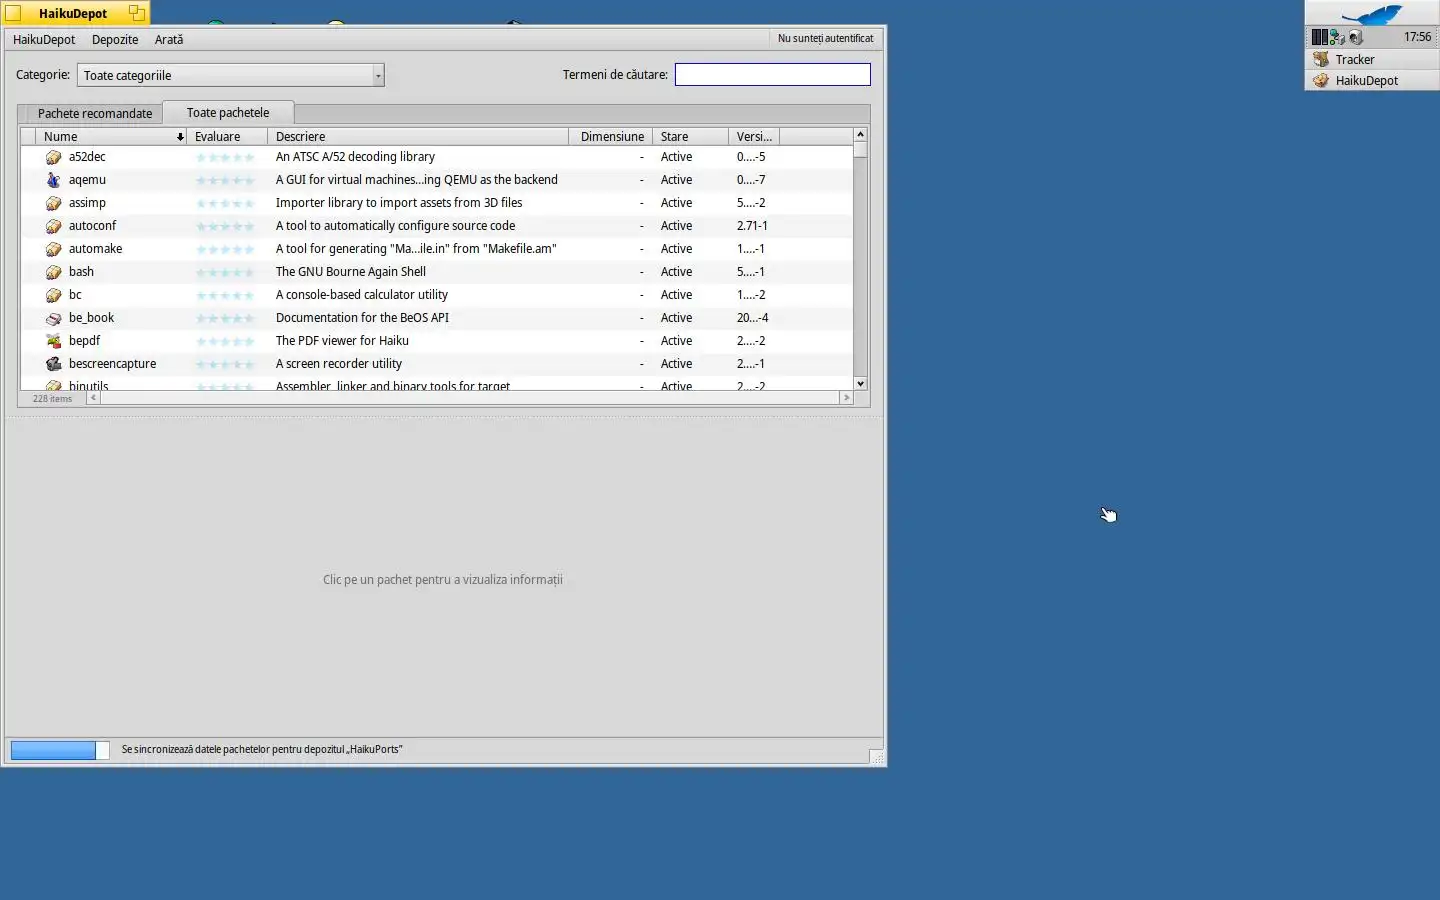This screenshot has height=900, width=1440.
Task: Click the HaikuDepot icon in Deskbar
Action: (1321, 80)
